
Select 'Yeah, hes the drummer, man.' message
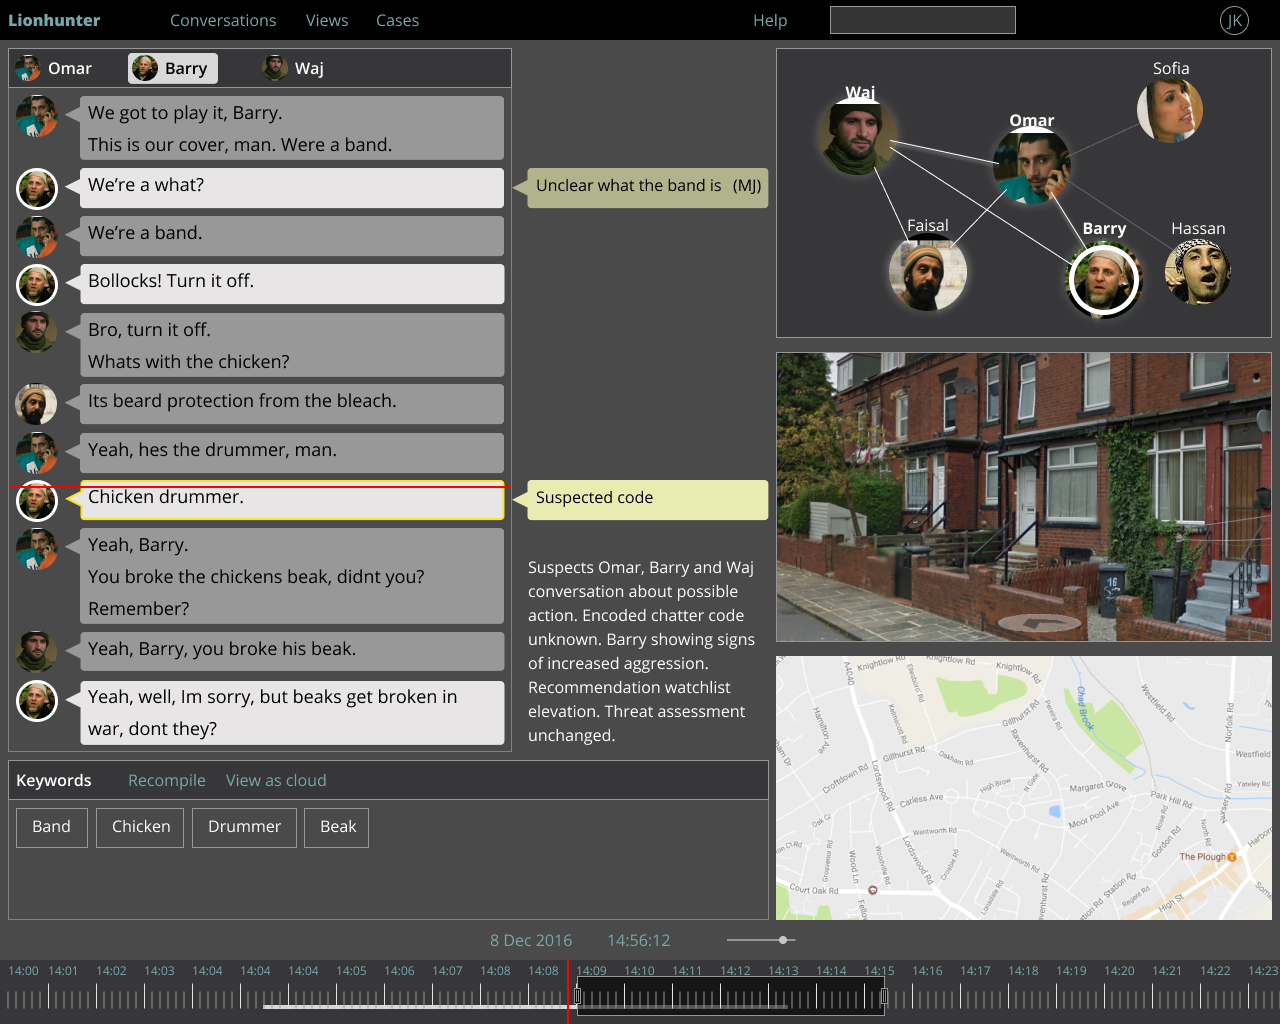point(292,453)
